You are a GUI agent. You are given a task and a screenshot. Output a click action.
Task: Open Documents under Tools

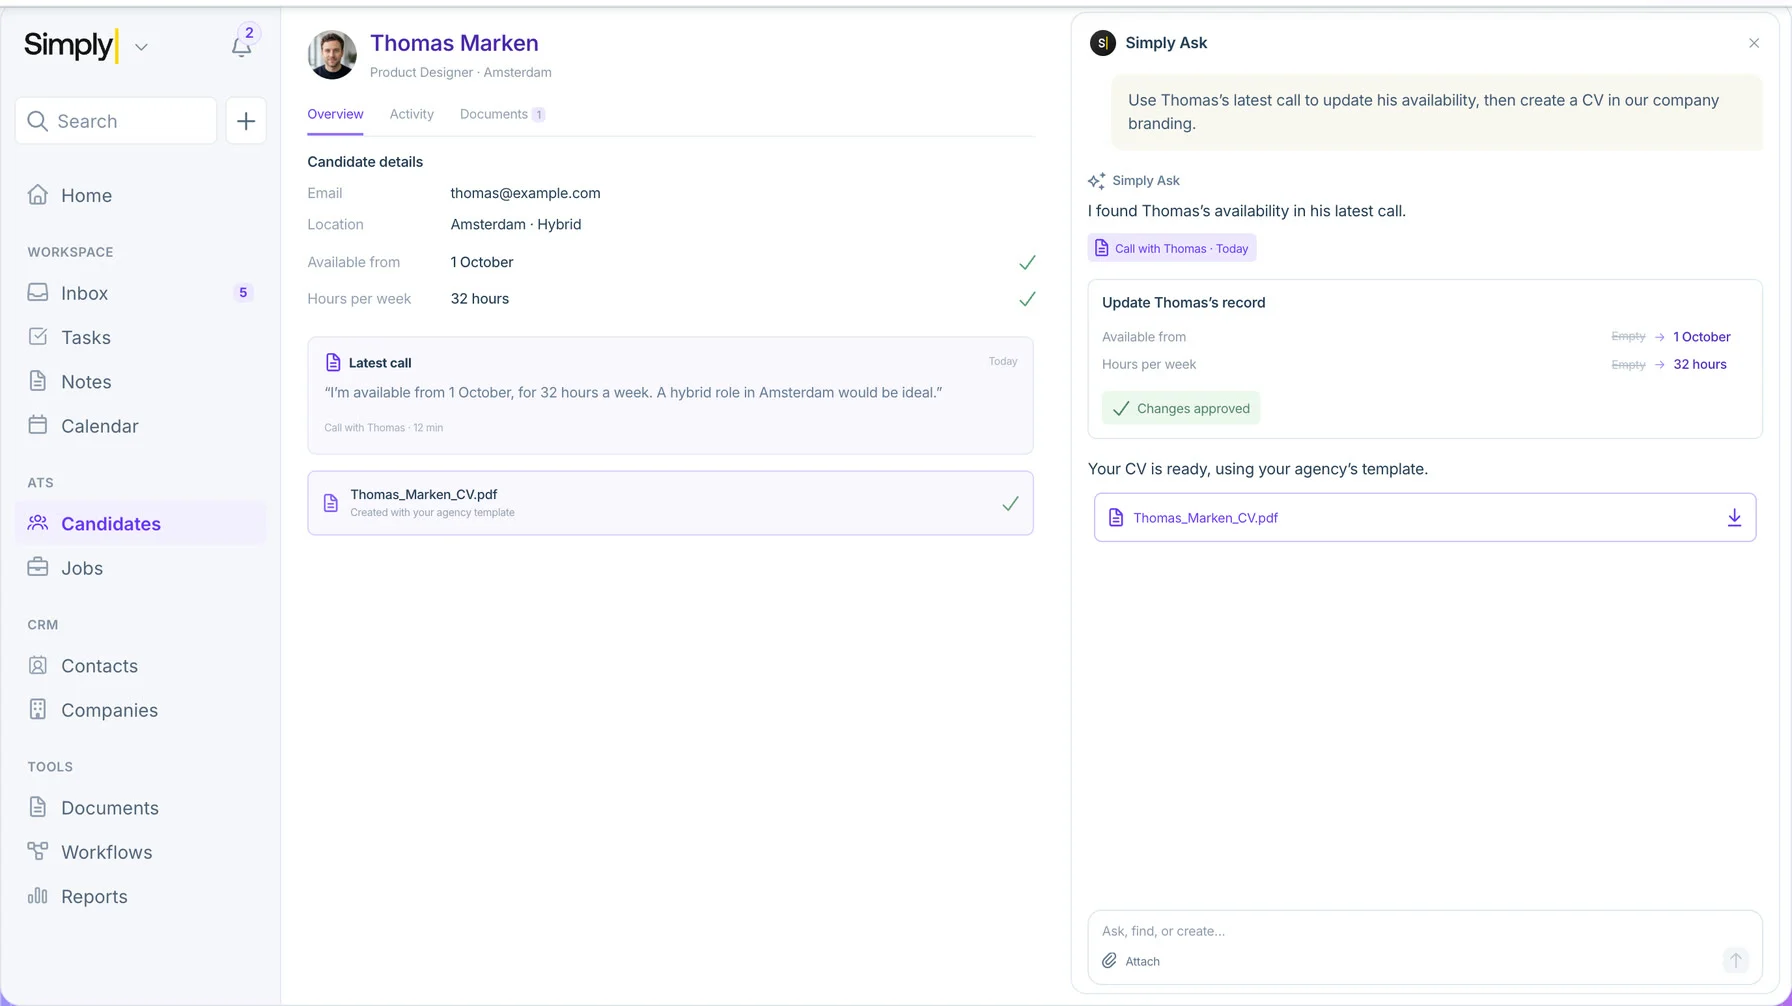click(140, 807)
